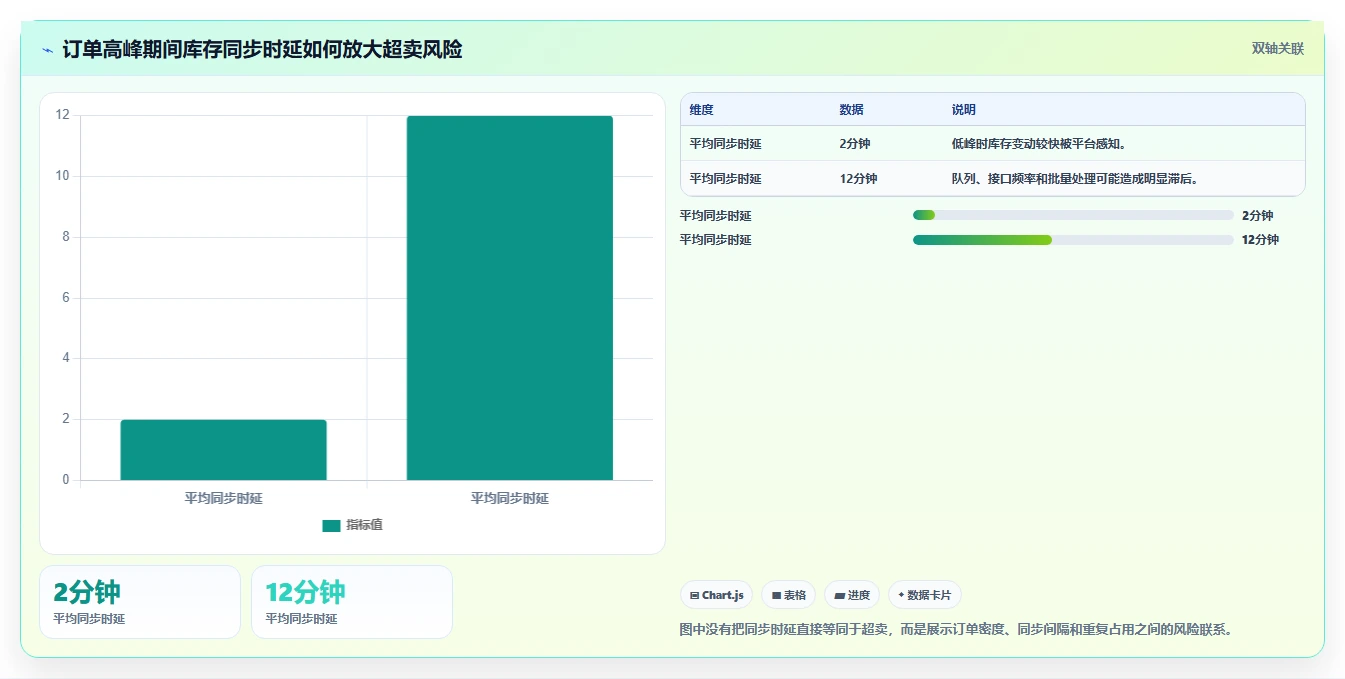This screenshot has width=1345, height=679.
Task: Open the 12分钟 data card
Action: click(x=352, y=602)
